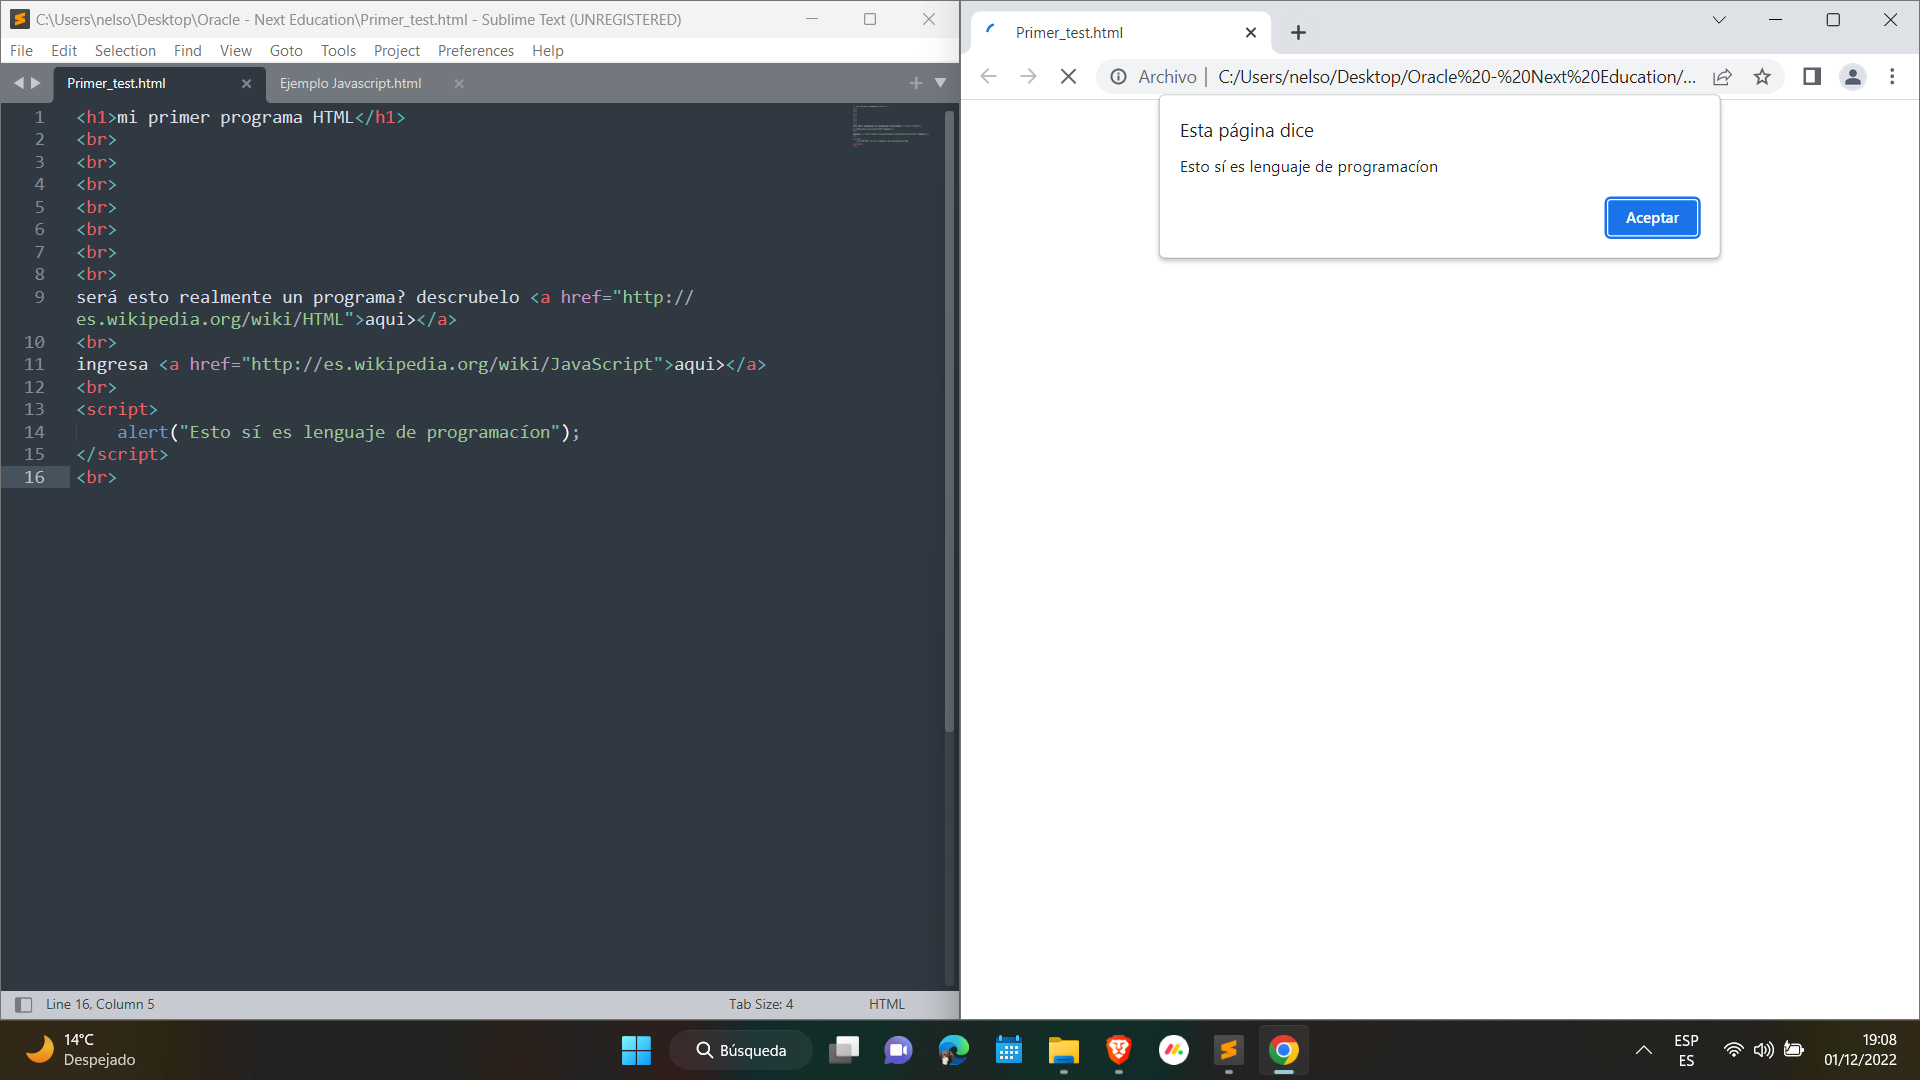Viewport: 1920px width, 1080px height.
Task: Click the back navigation arrow in Edge
Action: (989, 76)
